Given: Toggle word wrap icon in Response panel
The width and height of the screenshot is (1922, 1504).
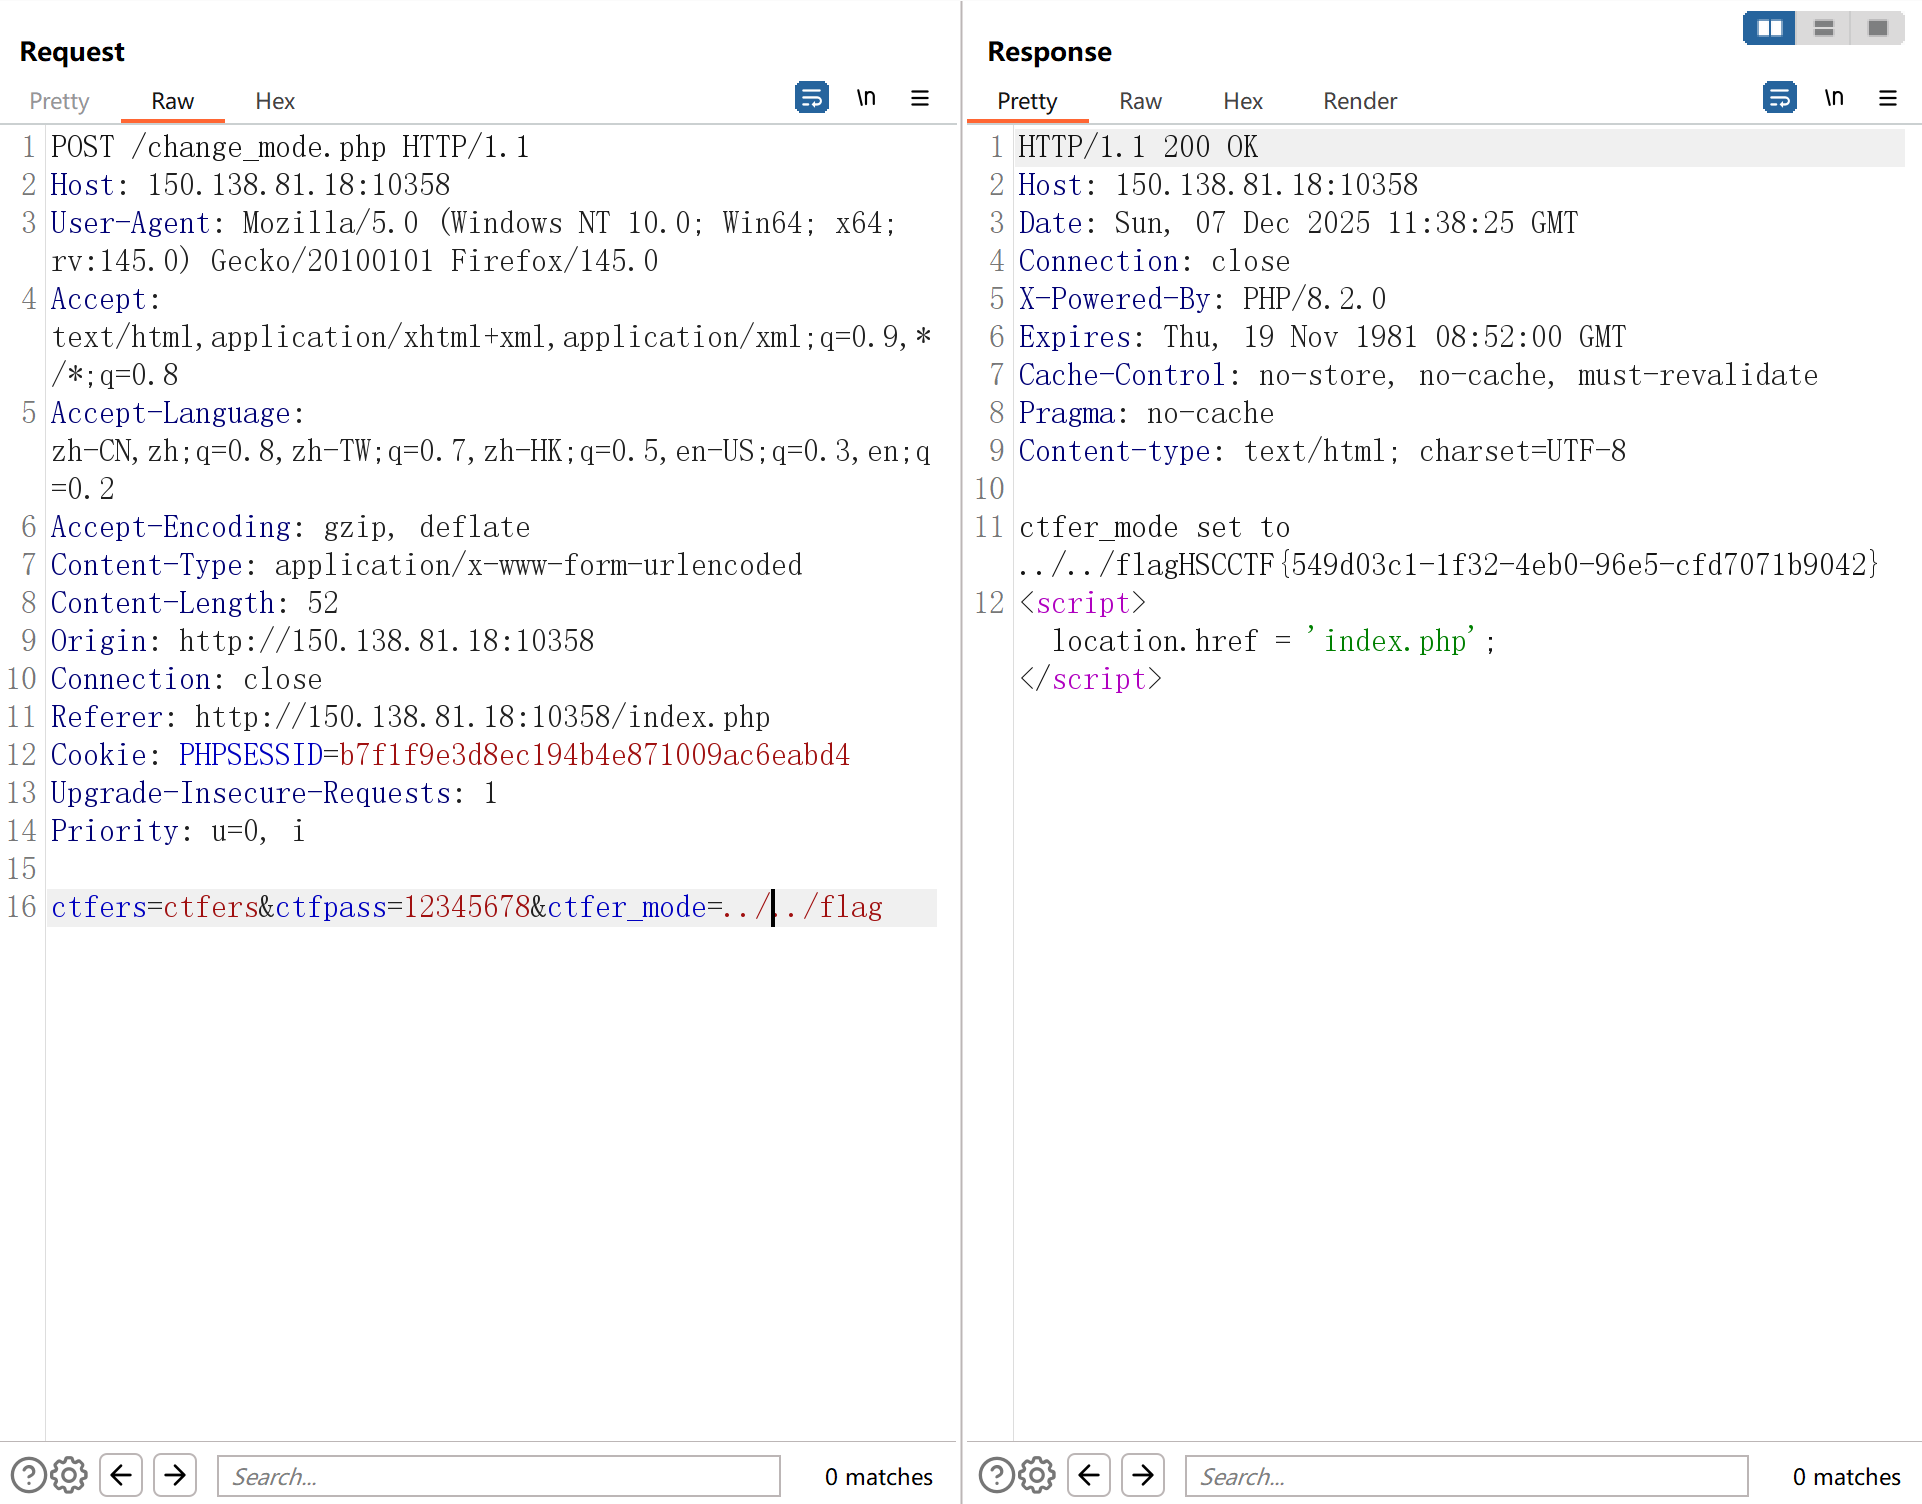Looking at the screenshot, I should tap(1779, 98).
